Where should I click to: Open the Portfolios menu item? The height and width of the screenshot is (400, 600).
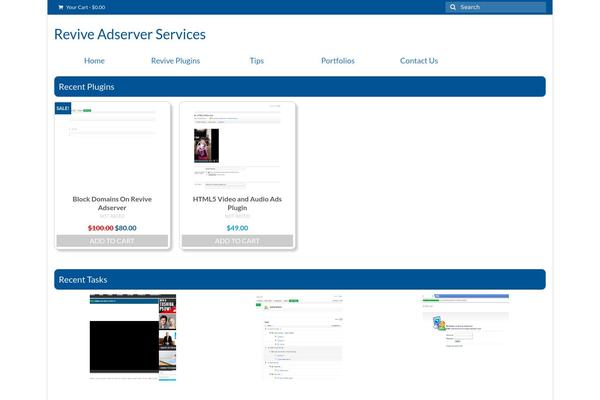[x=338, y=60]
